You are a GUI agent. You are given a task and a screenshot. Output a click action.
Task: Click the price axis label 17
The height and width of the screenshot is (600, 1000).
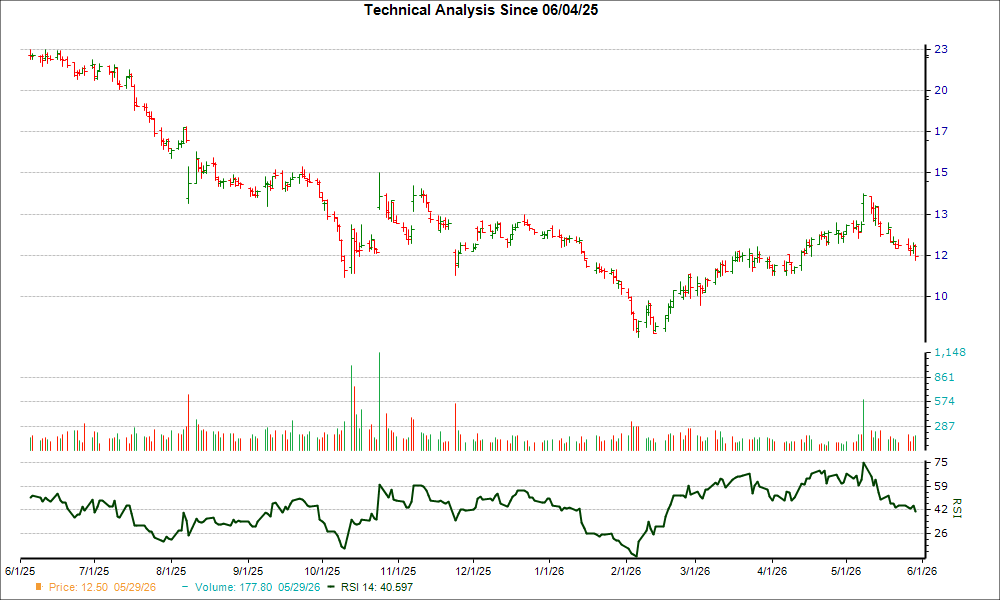coord(941,131)
